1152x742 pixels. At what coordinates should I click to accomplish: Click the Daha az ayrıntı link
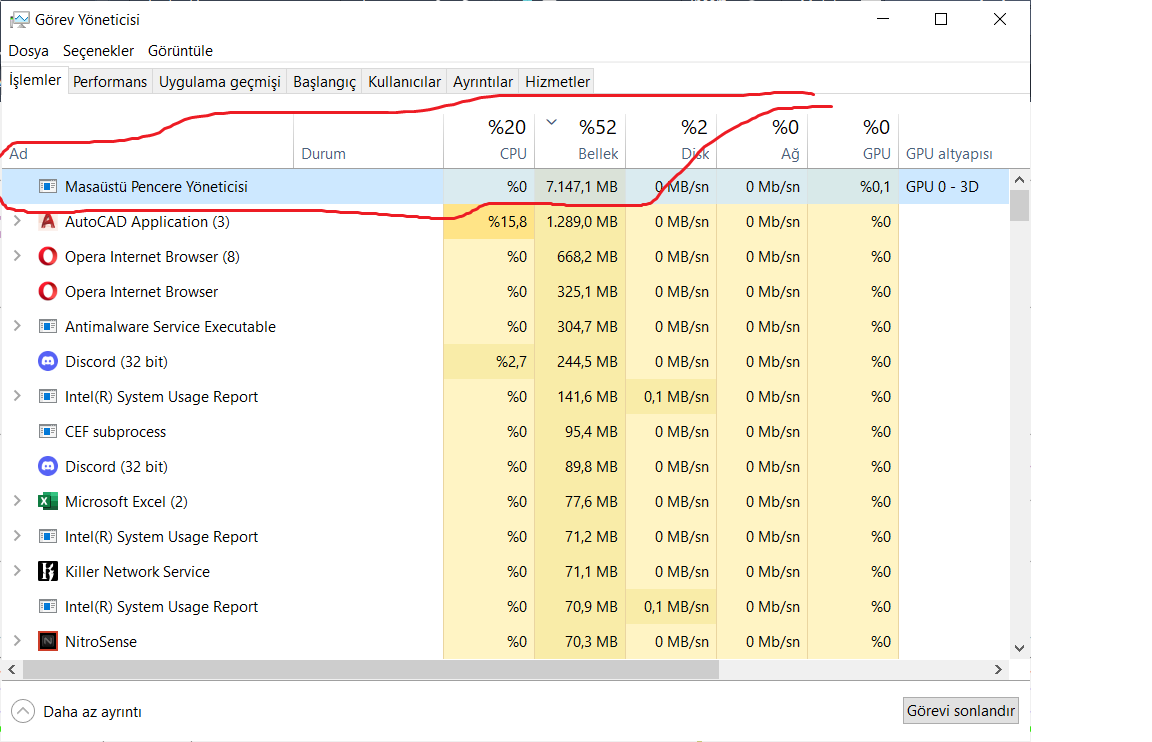point(93,712)
